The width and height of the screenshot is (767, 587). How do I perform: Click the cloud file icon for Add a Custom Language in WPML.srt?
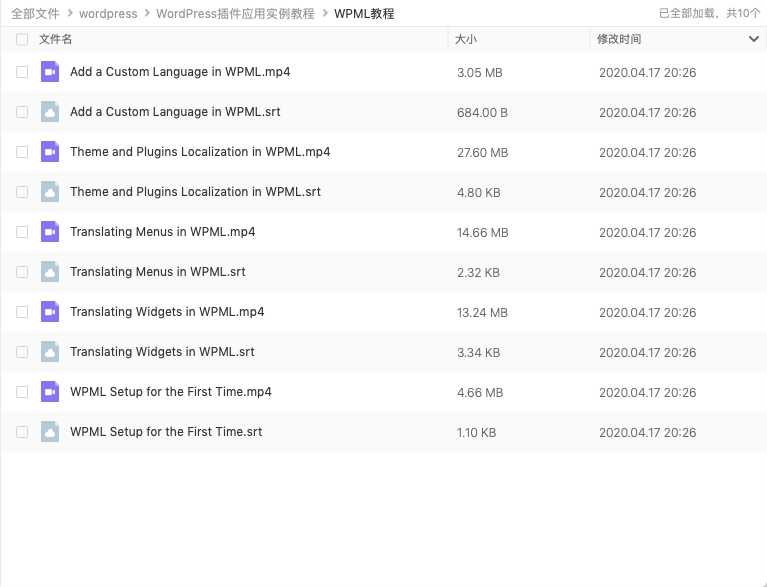(x=50, y=112)
